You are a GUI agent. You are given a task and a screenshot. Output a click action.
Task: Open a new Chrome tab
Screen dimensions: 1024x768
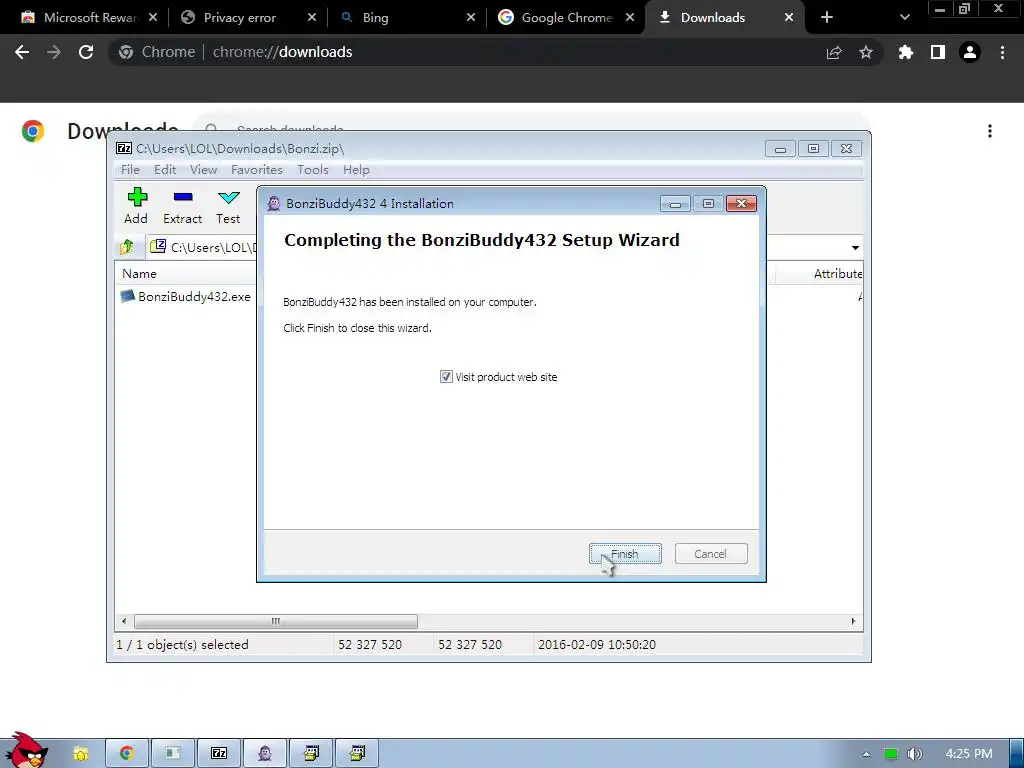tap(827, 18)
